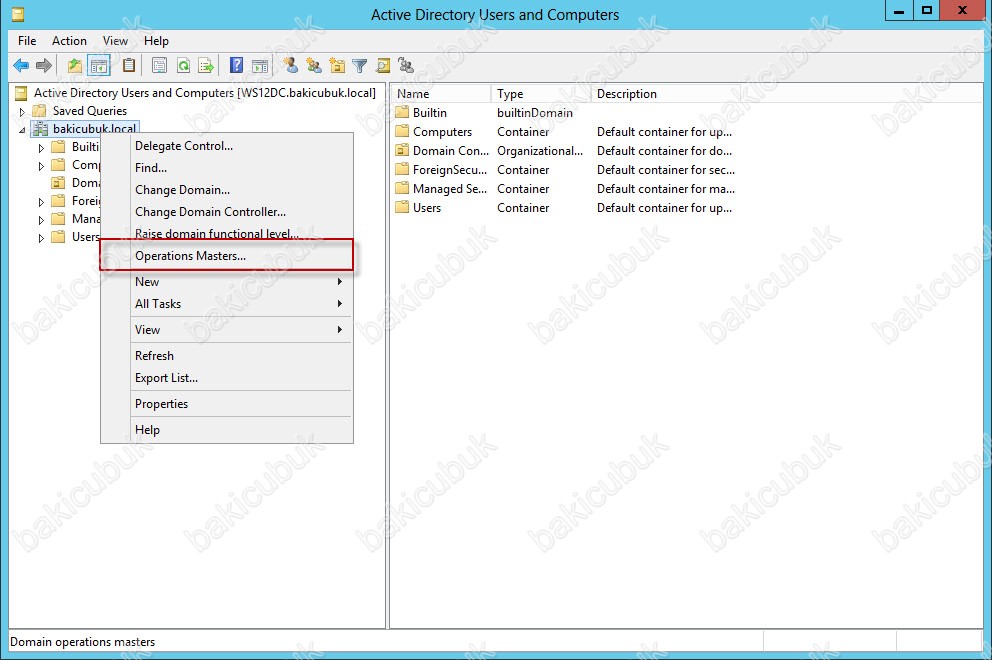Click the 'Default container for ma...' description

(x=666, y=189)
